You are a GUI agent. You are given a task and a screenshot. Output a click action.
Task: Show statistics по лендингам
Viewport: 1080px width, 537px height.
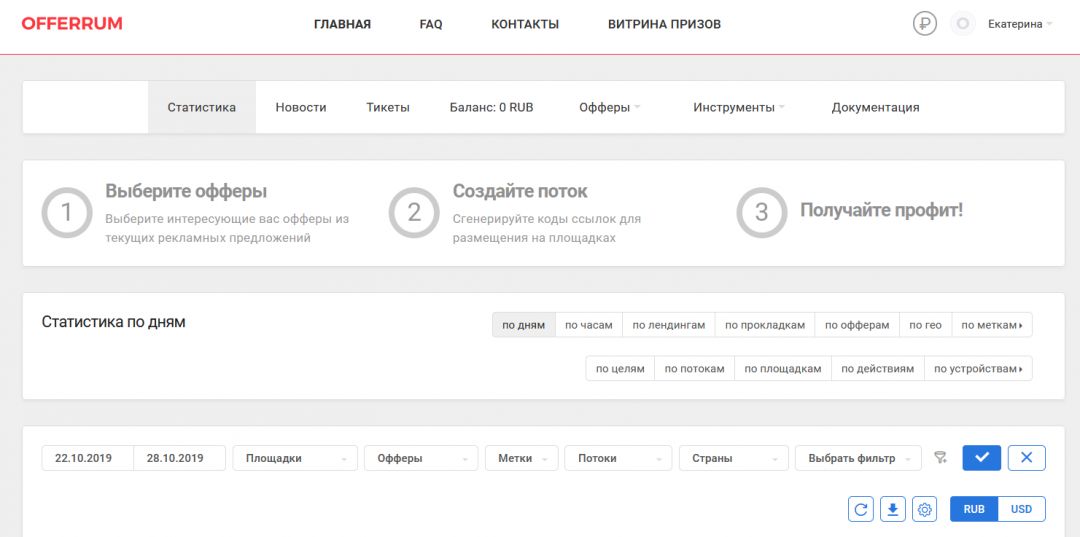669,325
